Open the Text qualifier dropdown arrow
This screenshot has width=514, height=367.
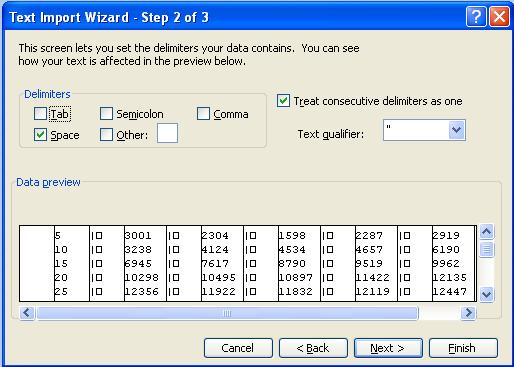(x=456, y=130)
